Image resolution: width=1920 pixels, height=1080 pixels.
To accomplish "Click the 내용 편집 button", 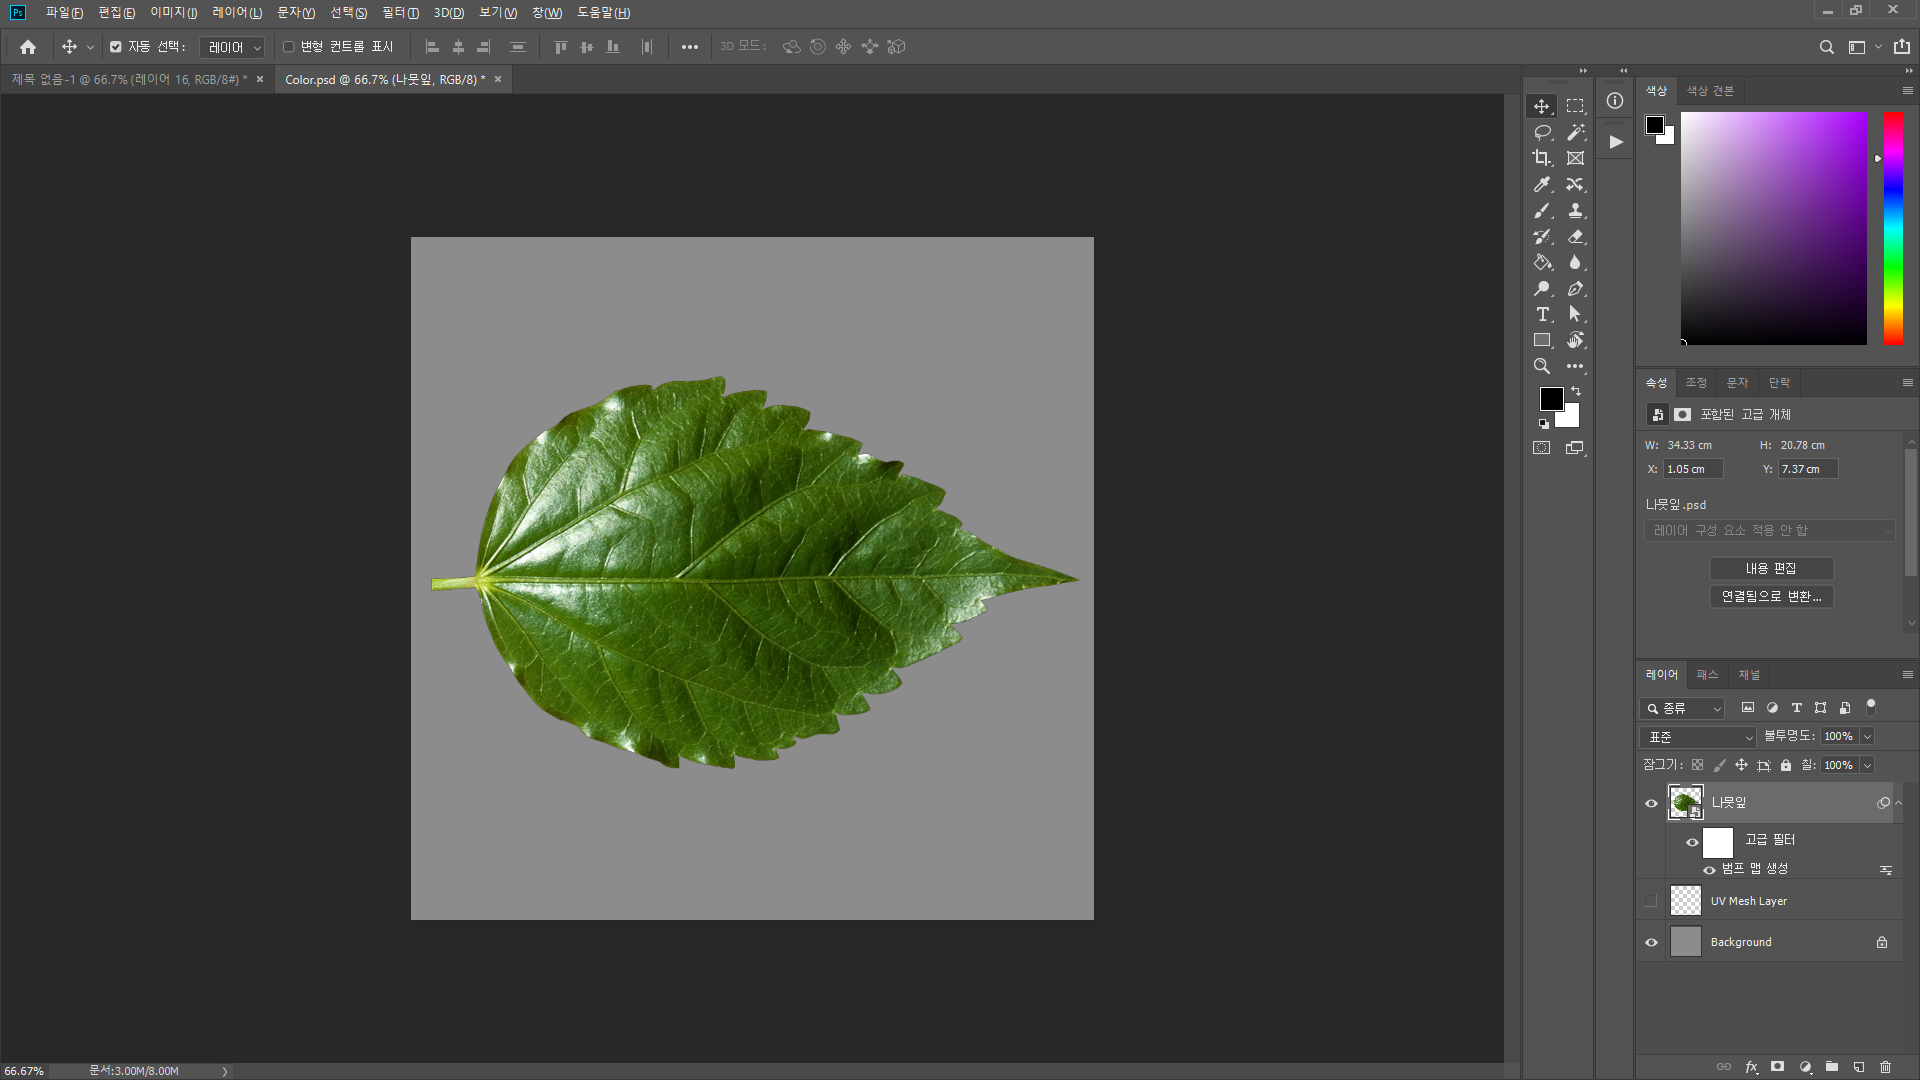I will coord(1770,568).
